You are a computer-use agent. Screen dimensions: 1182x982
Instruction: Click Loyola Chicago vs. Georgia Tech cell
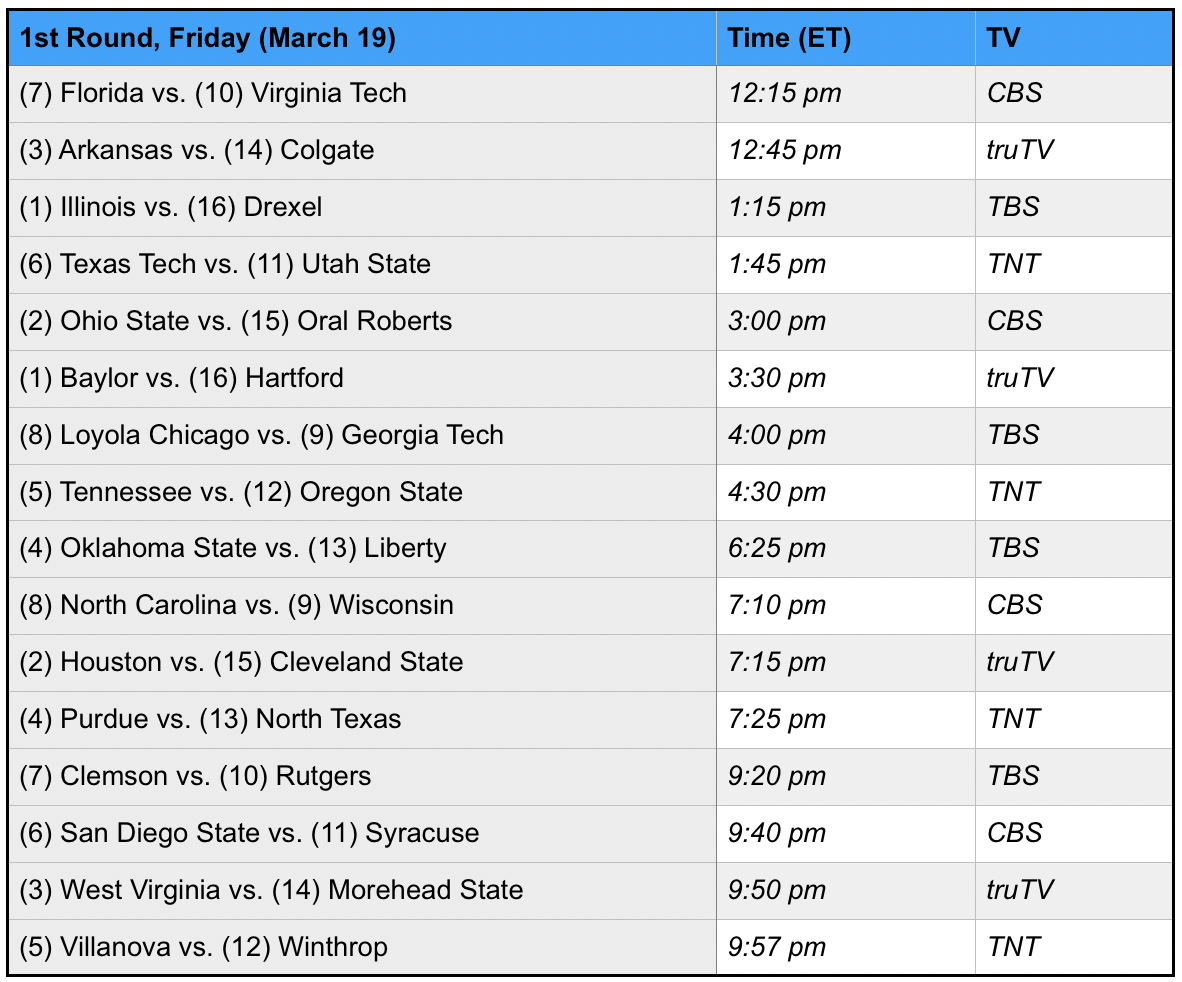click(x=262, y=435)
